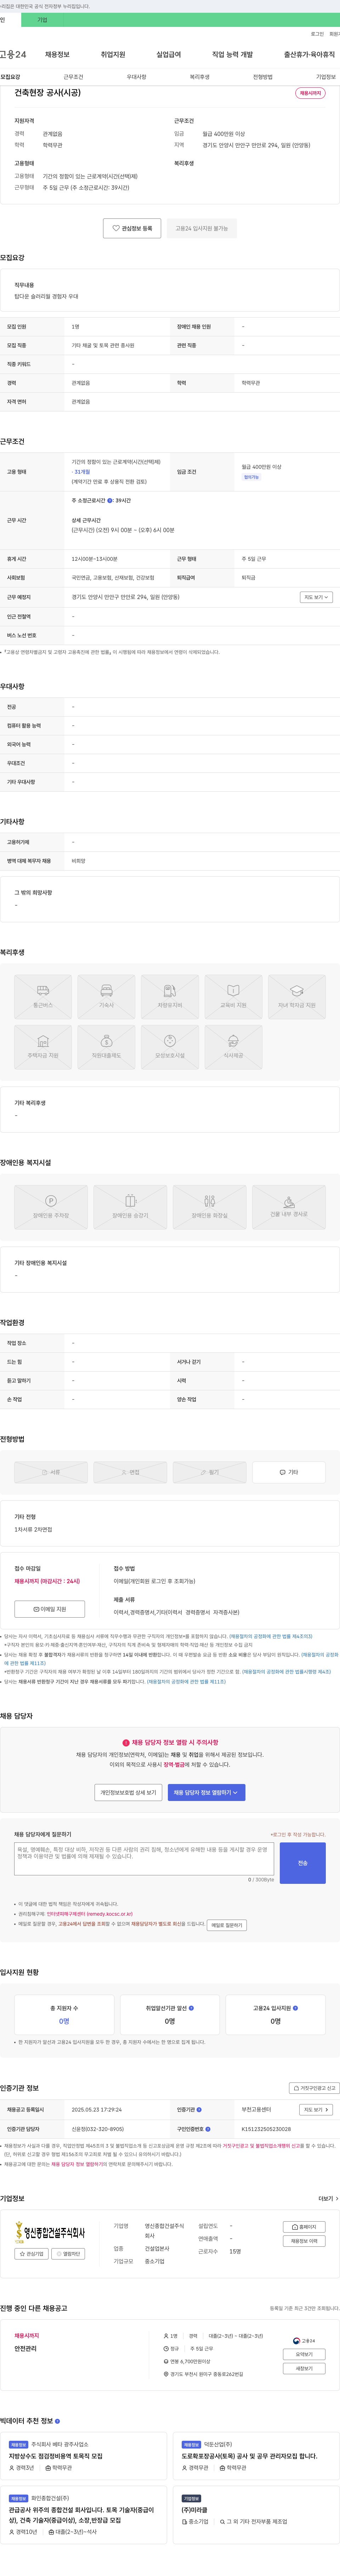Viewport: 340px width, 2576px height.
Task: Switch to the 기업 user tab
Action: pyautogui.click(x=42, y=20)
